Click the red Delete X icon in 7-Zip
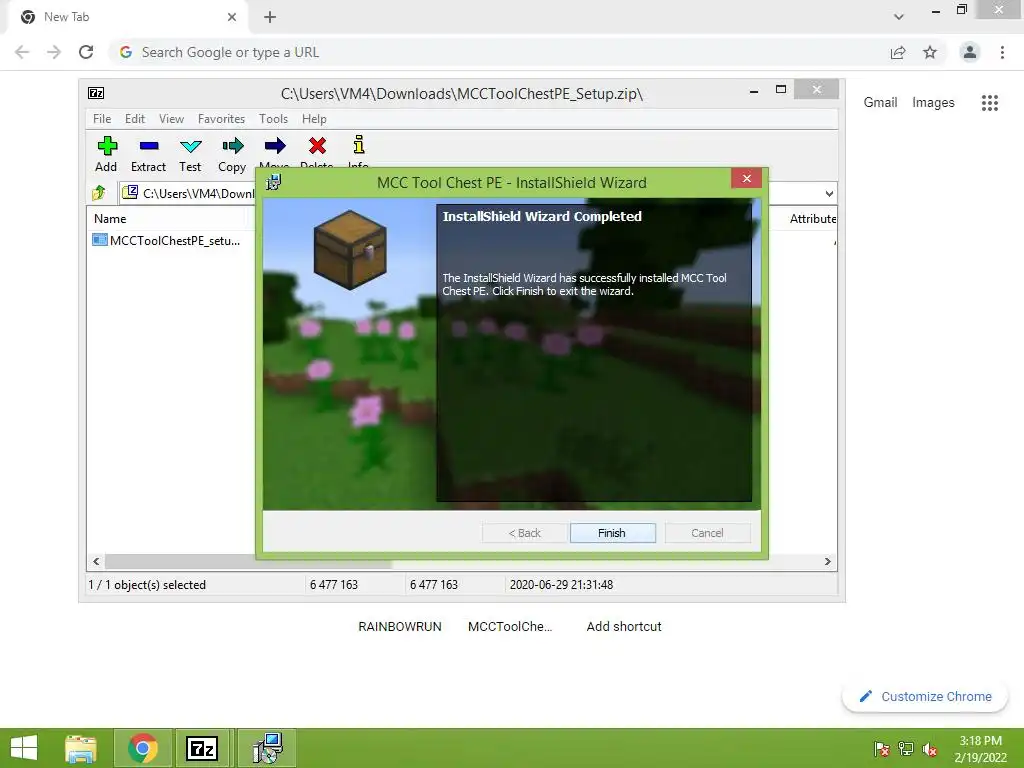Screen dimensions: 1024x768 point(317,146)
